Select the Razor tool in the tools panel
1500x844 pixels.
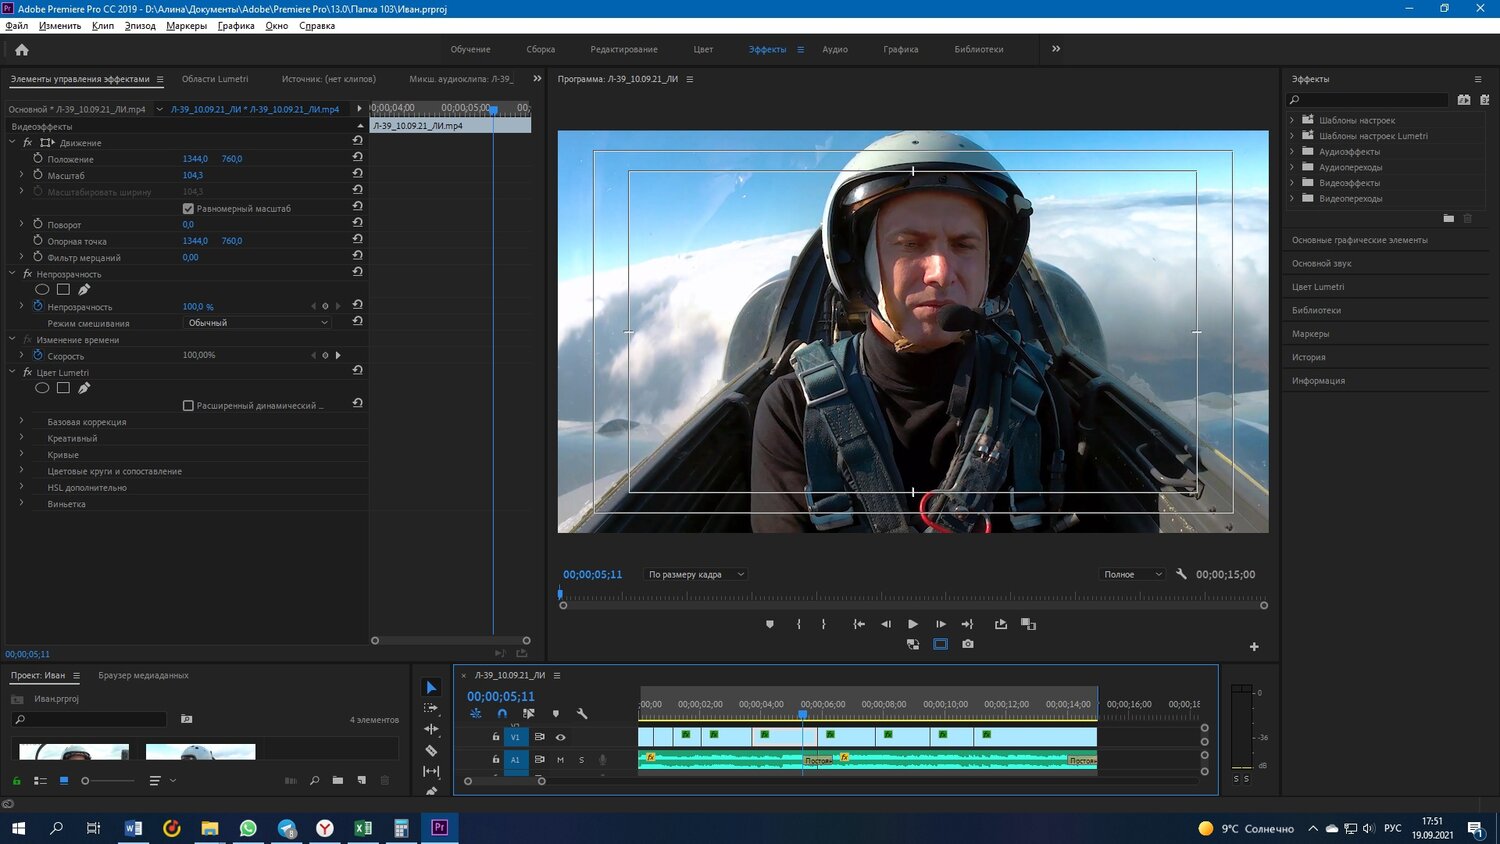tap(431, 750)
